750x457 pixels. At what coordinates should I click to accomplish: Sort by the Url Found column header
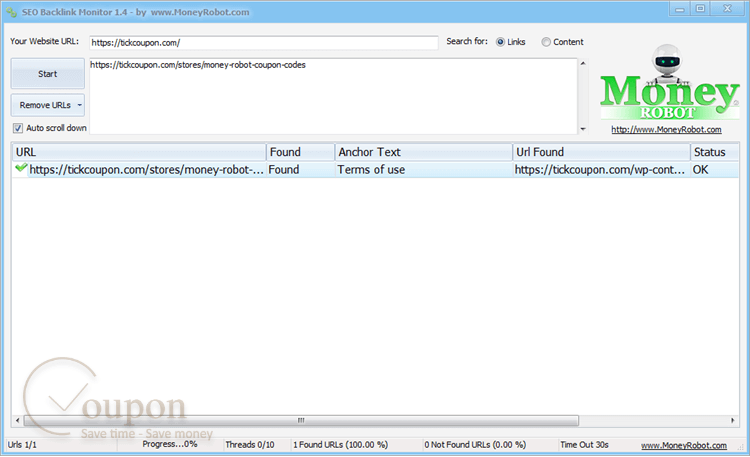point(601,152)
